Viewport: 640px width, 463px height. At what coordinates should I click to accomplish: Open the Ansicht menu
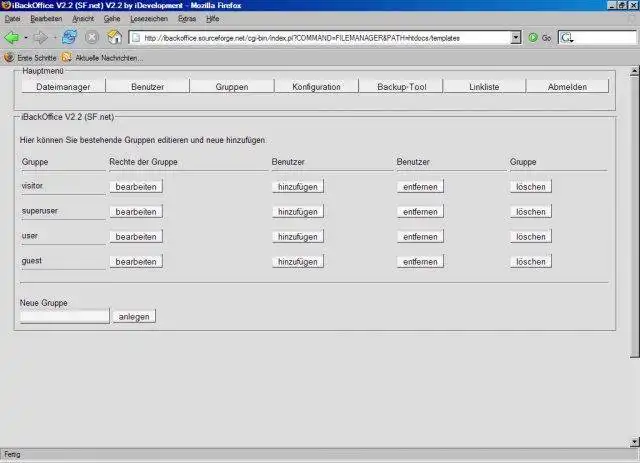83,19
